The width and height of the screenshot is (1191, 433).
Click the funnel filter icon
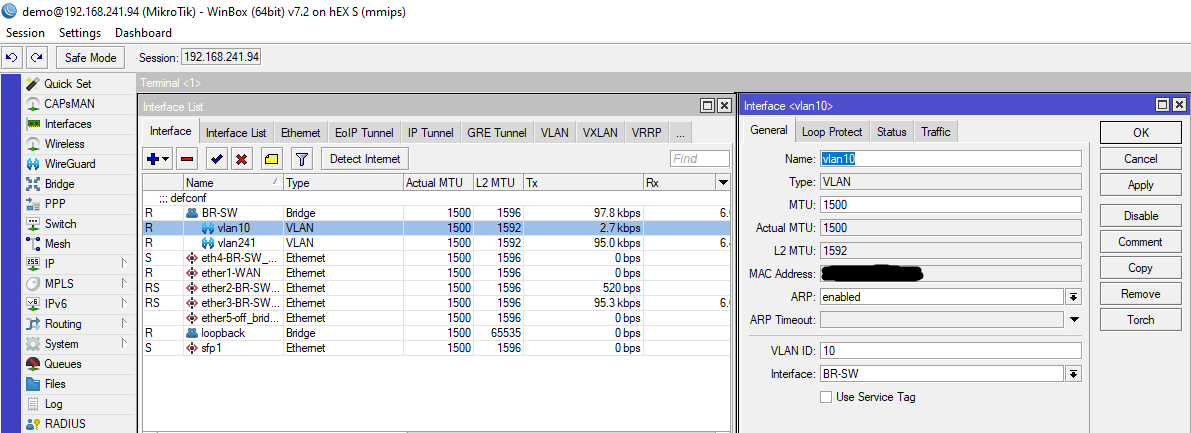pyautogui.click(x=302, y=159)
